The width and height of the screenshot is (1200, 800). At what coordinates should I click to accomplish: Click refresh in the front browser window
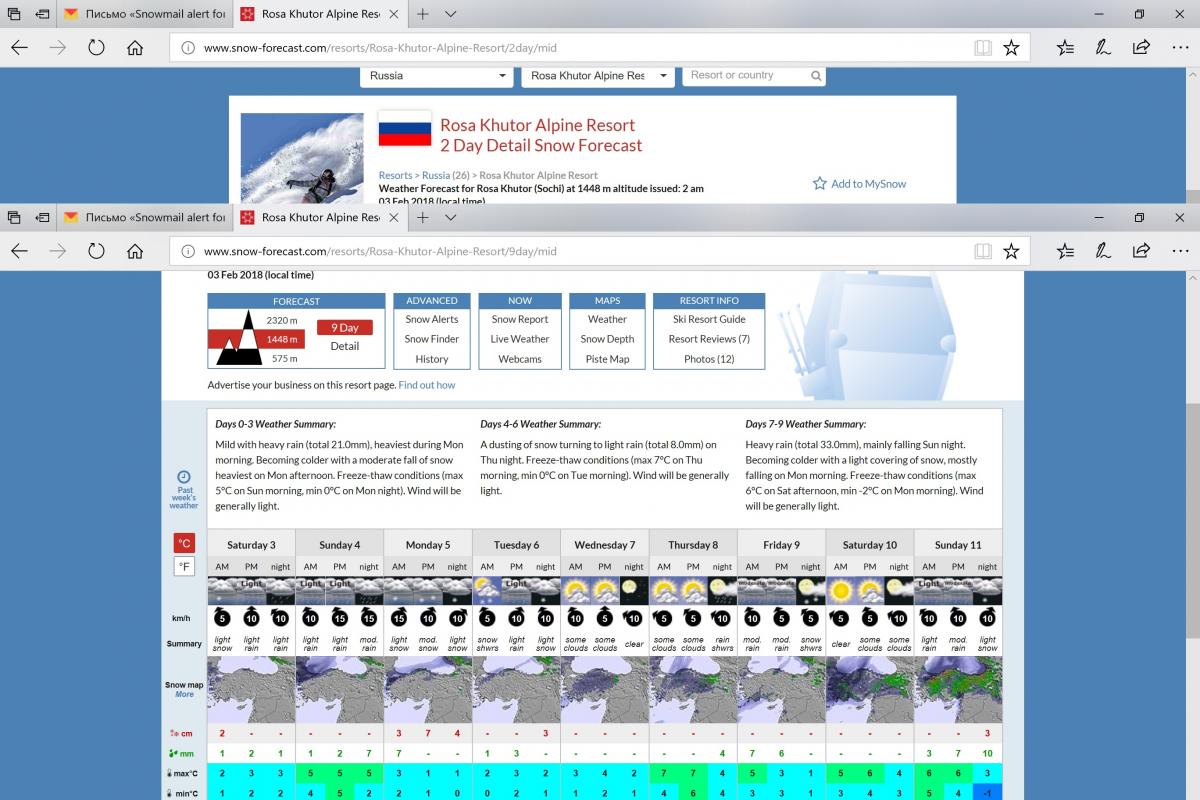coord(96,251)
